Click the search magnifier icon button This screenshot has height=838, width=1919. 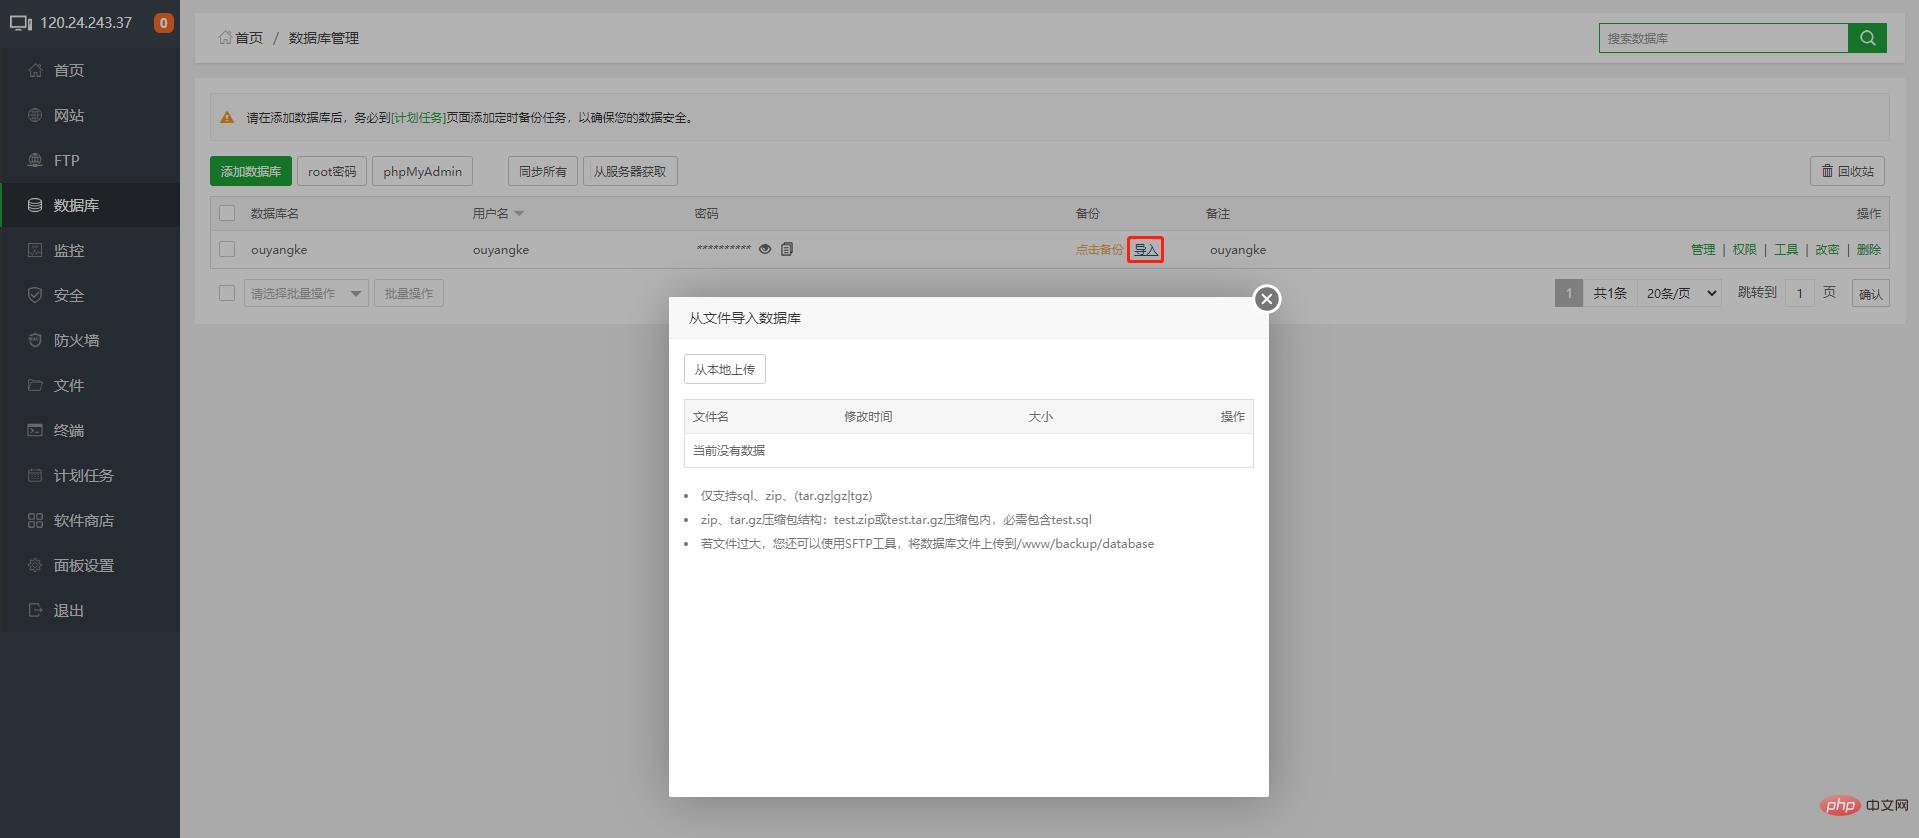pyautogui.click(x=1867, y=38)
